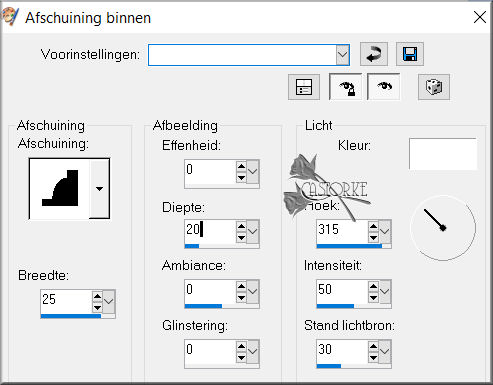Toggle the proof eye icon
This screenshot has height=385, width=493.
[384, 87]
